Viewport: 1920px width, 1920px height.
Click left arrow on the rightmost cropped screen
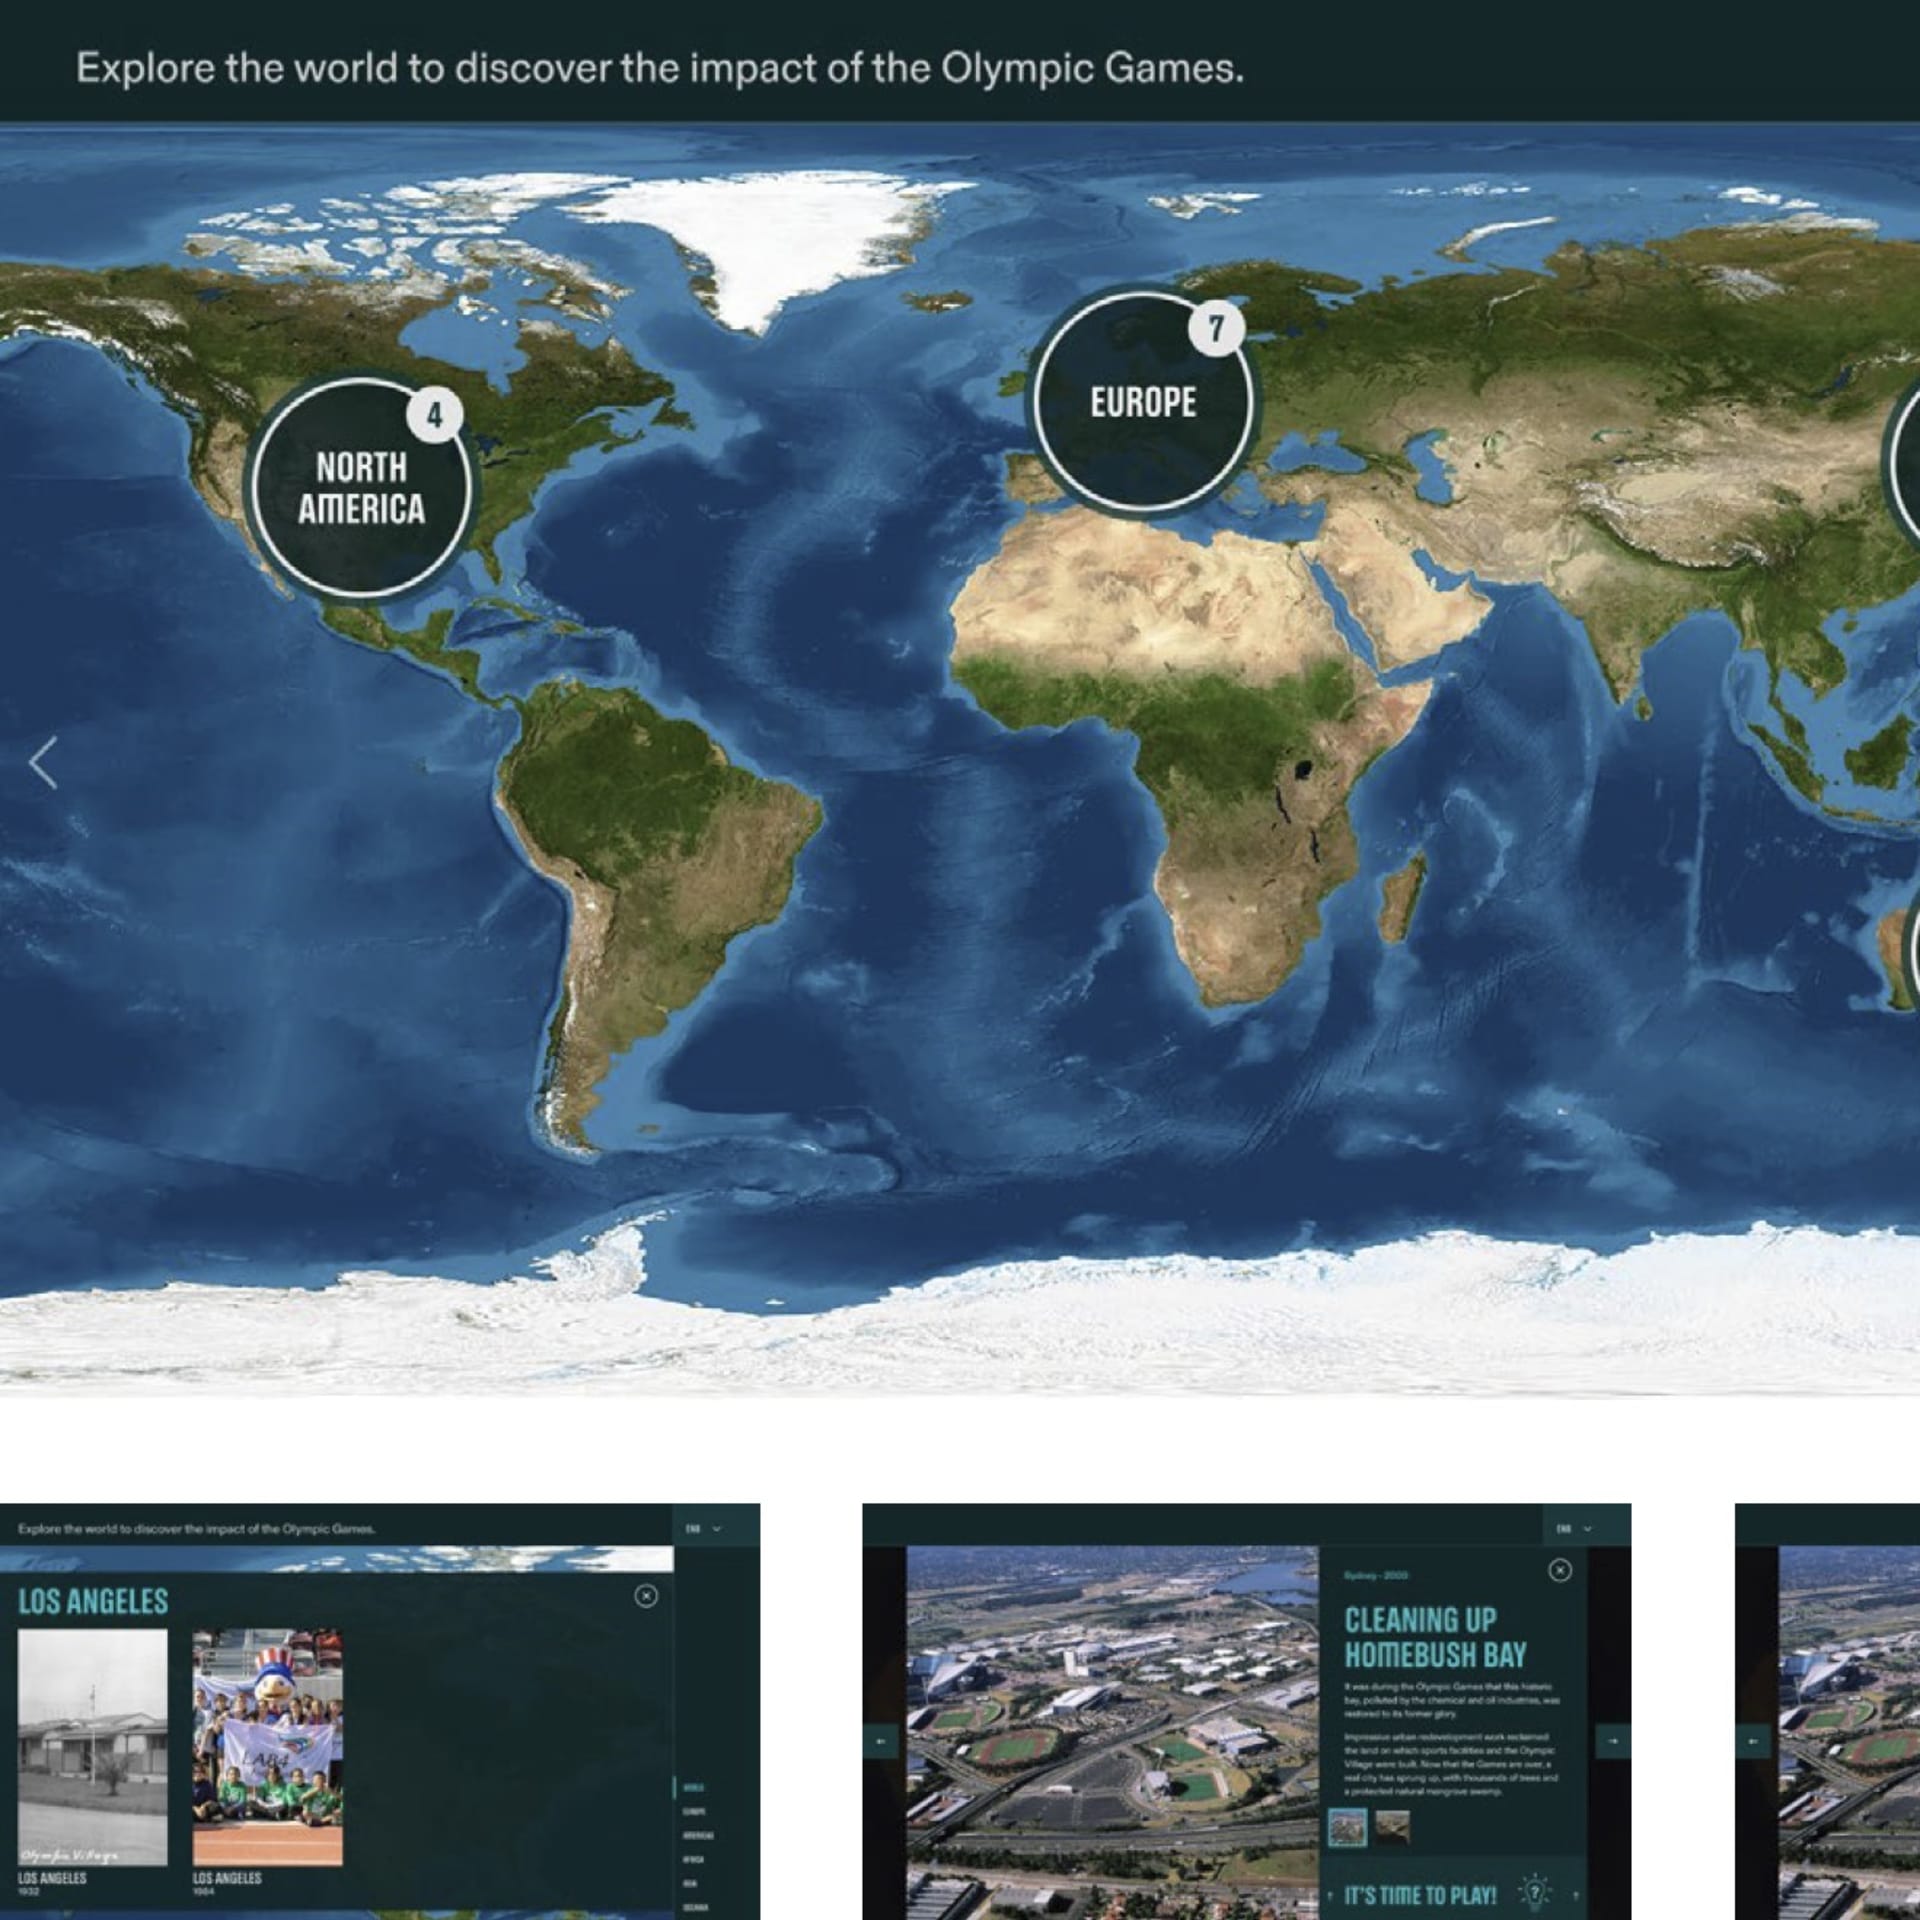pyautogui.click(x=1752, y=1741)
